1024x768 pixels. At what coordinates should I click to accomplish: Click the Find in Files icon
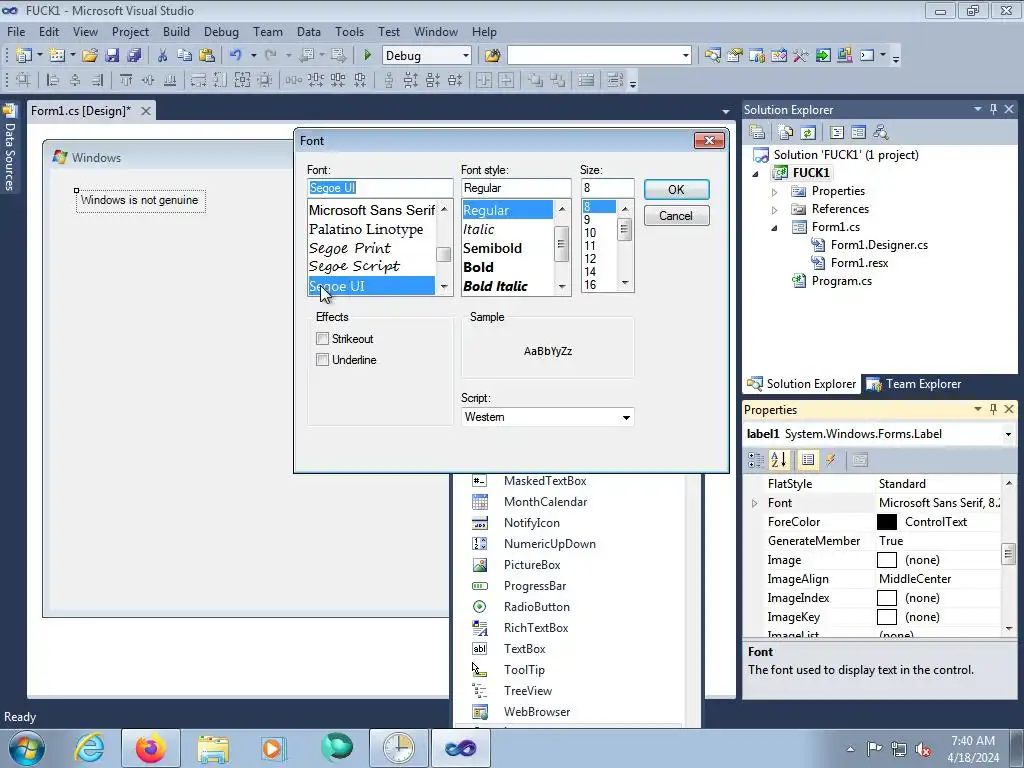click(x=492, y=56)
